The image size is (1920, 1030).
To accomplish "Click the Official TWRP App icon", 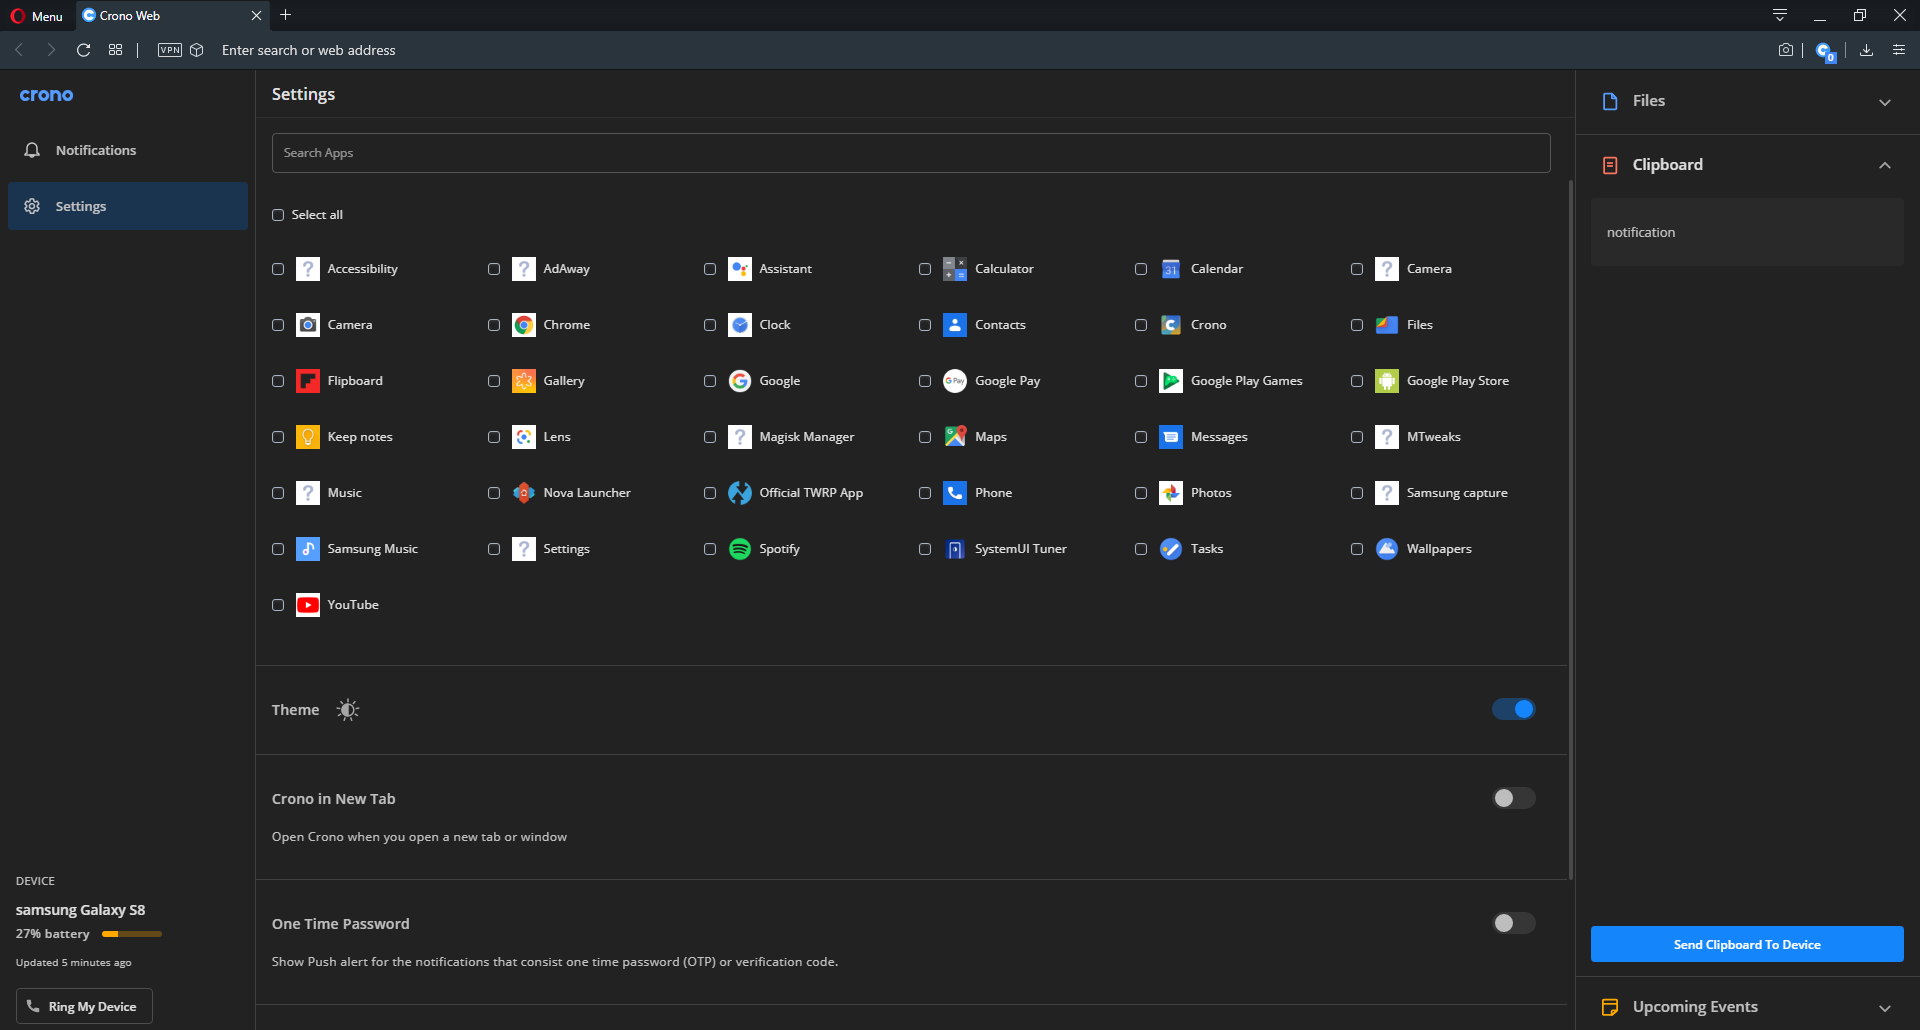I will coord(740,493).
